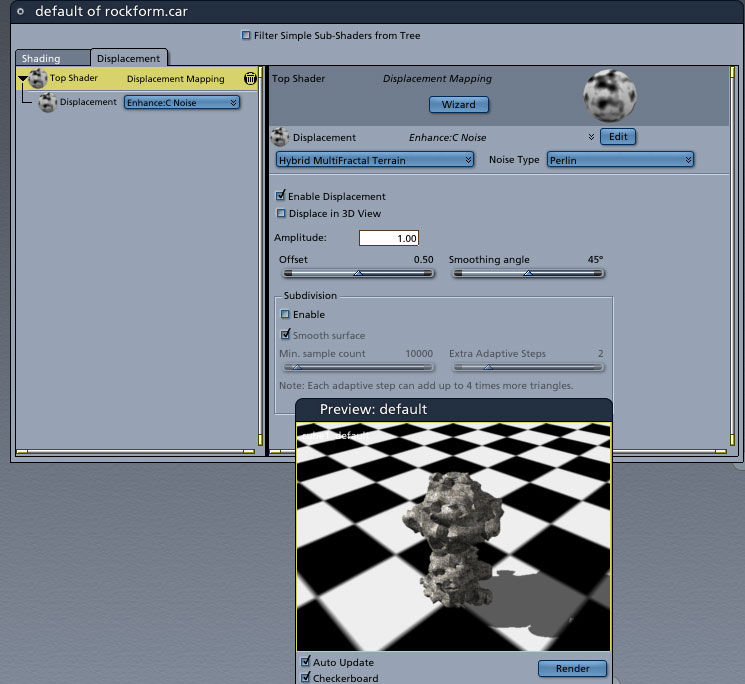Click the Render button in preview

pyautogui.click(x=572, y=668)
